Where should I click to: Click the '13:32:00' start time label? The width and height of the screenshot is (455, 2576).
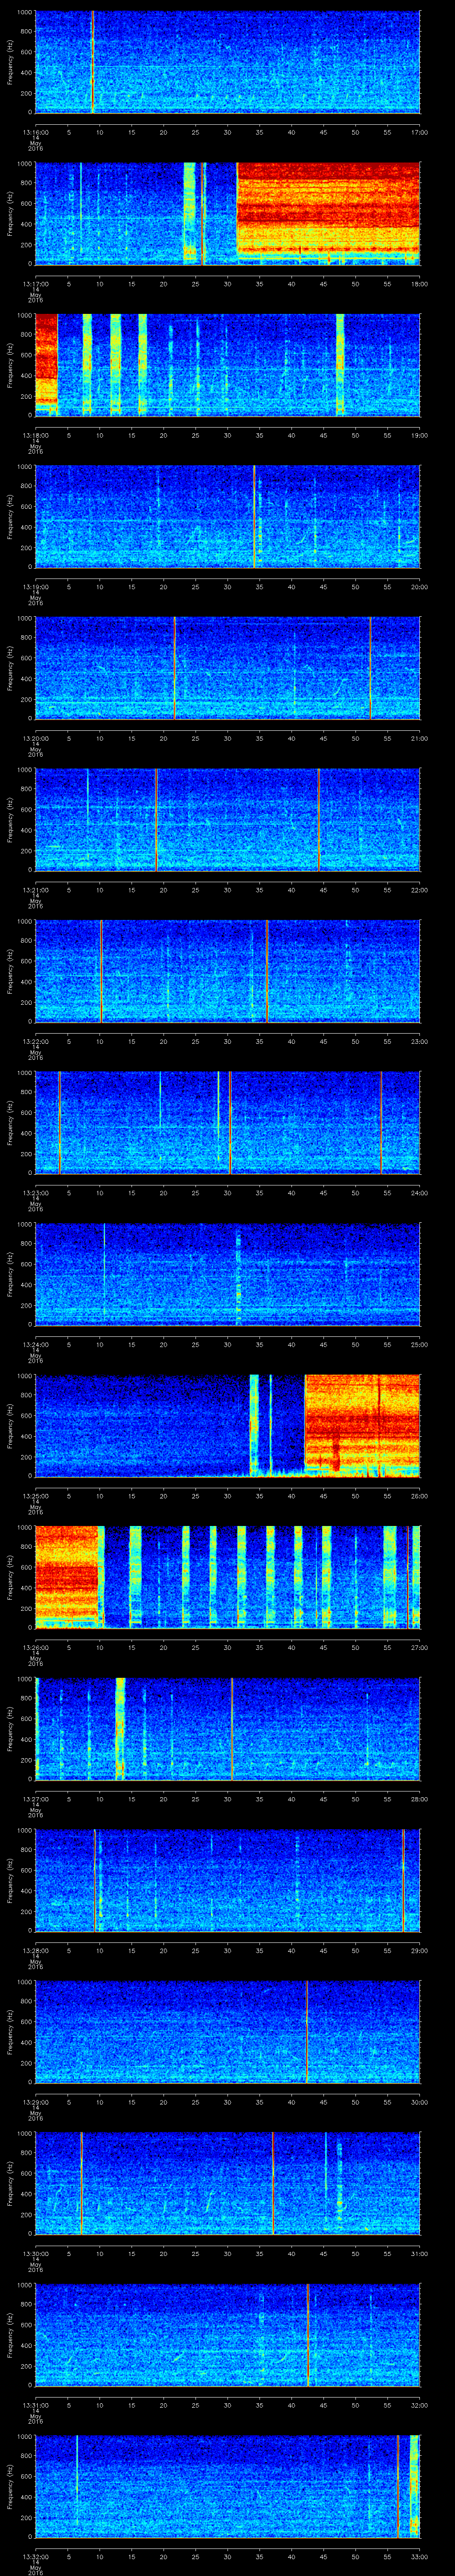35,2557
